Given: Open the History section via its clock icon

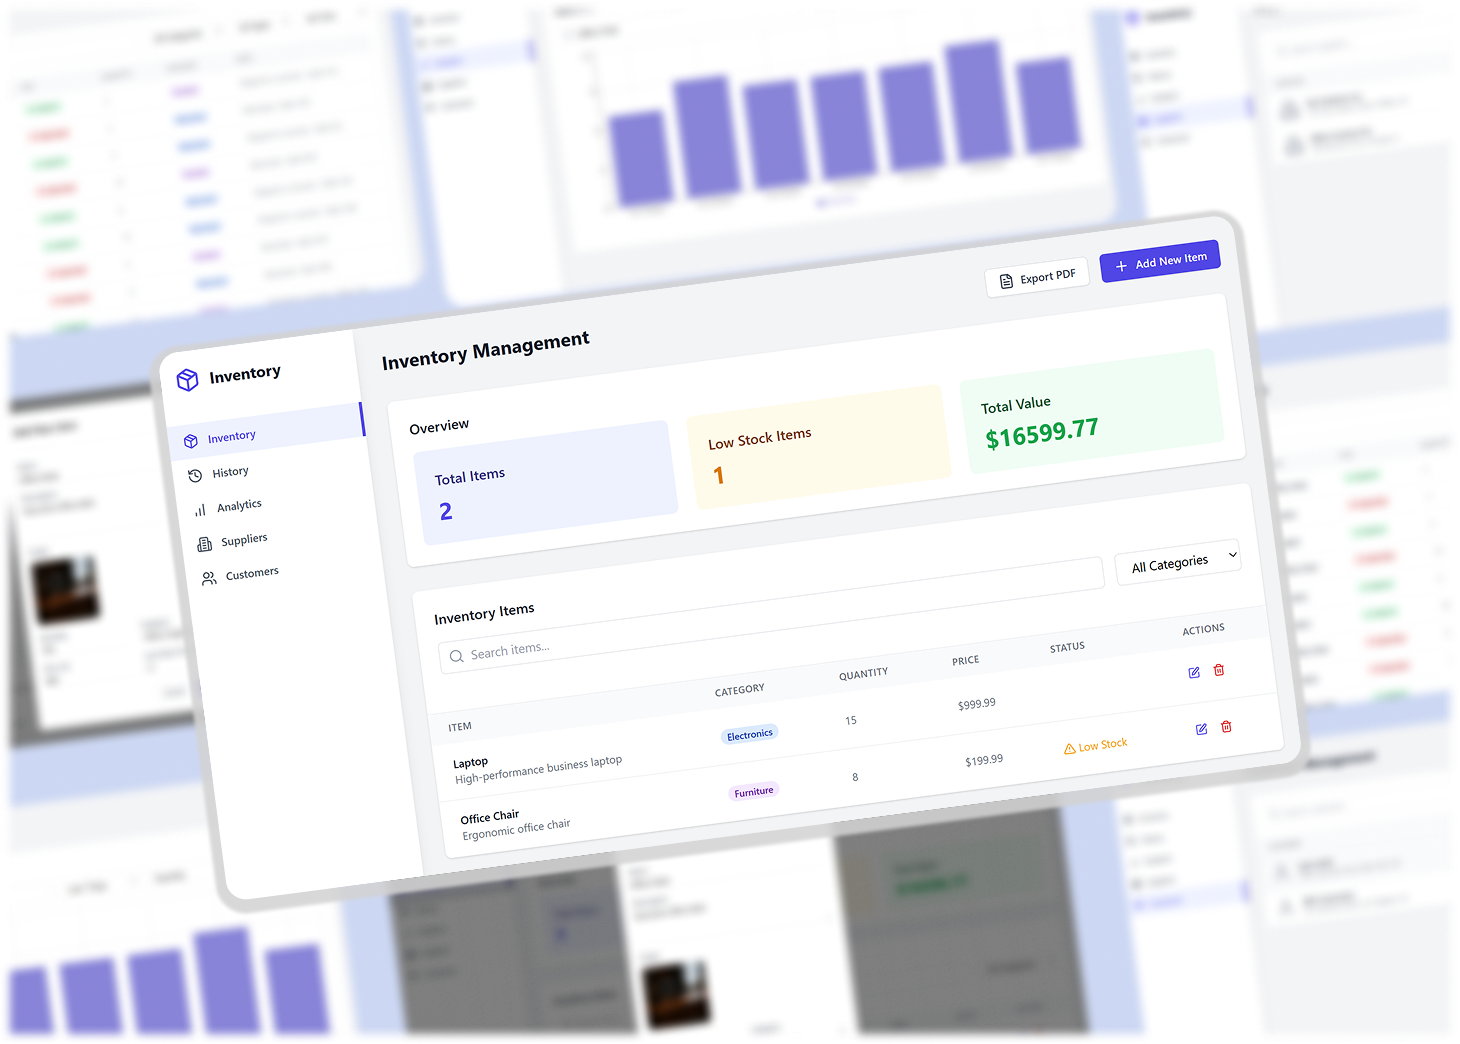Looking at the screenshot, I should click(x=197, y=474).
